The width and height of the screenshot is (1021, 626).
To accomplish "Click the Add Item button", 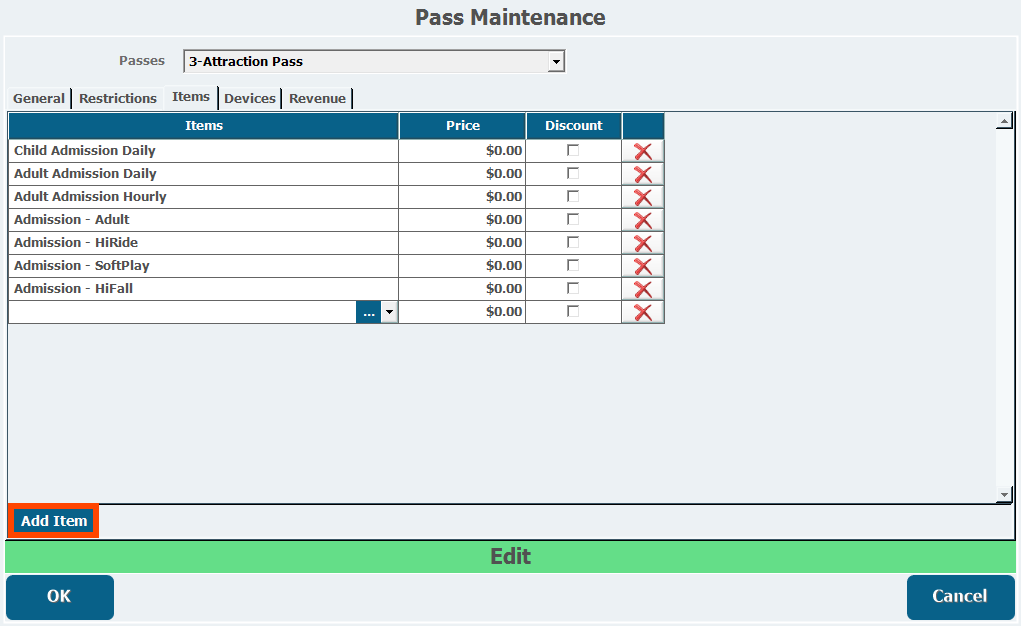I will [54, 521].
